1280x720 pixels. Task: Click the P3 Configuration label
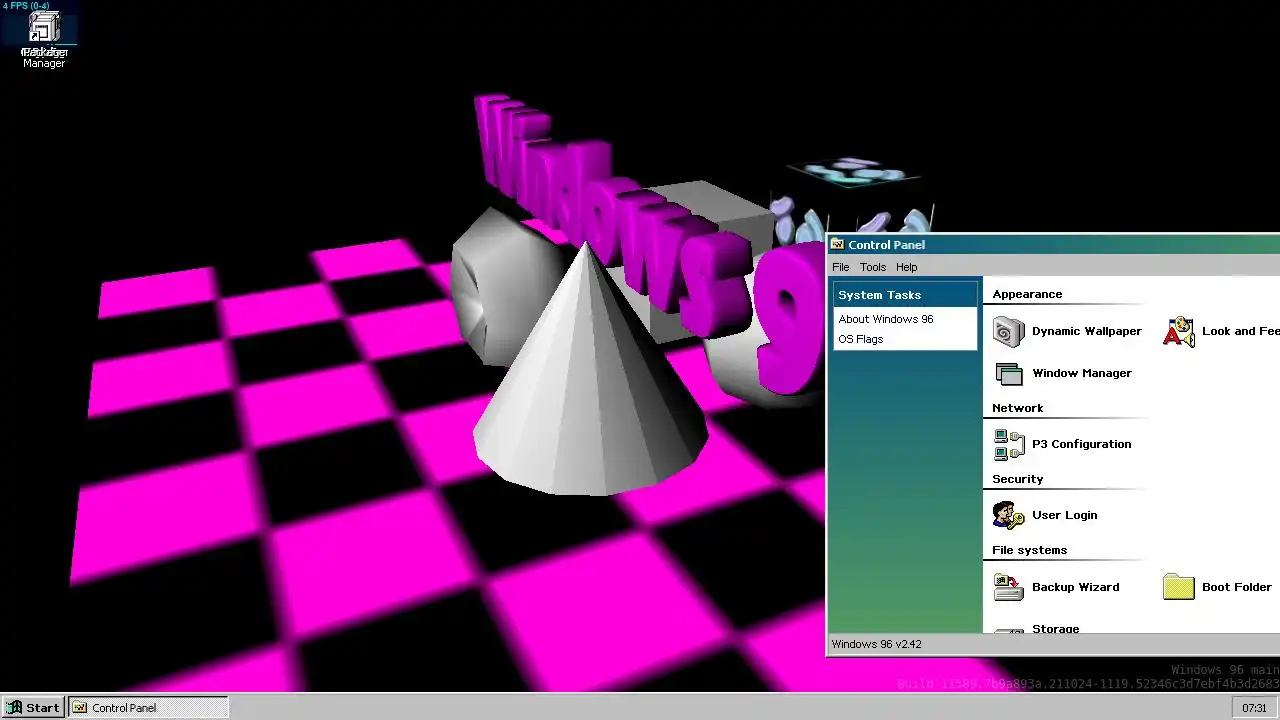pos(1082,444)
